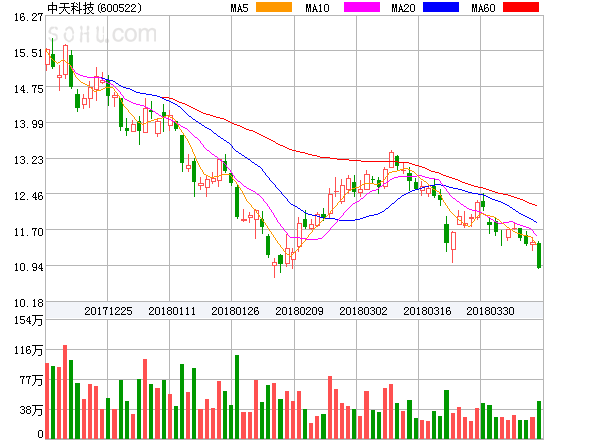Click the 15.51 price axis label
Image resolution: width=600 pixels, height=440 pixels.
tap(28, 53)
